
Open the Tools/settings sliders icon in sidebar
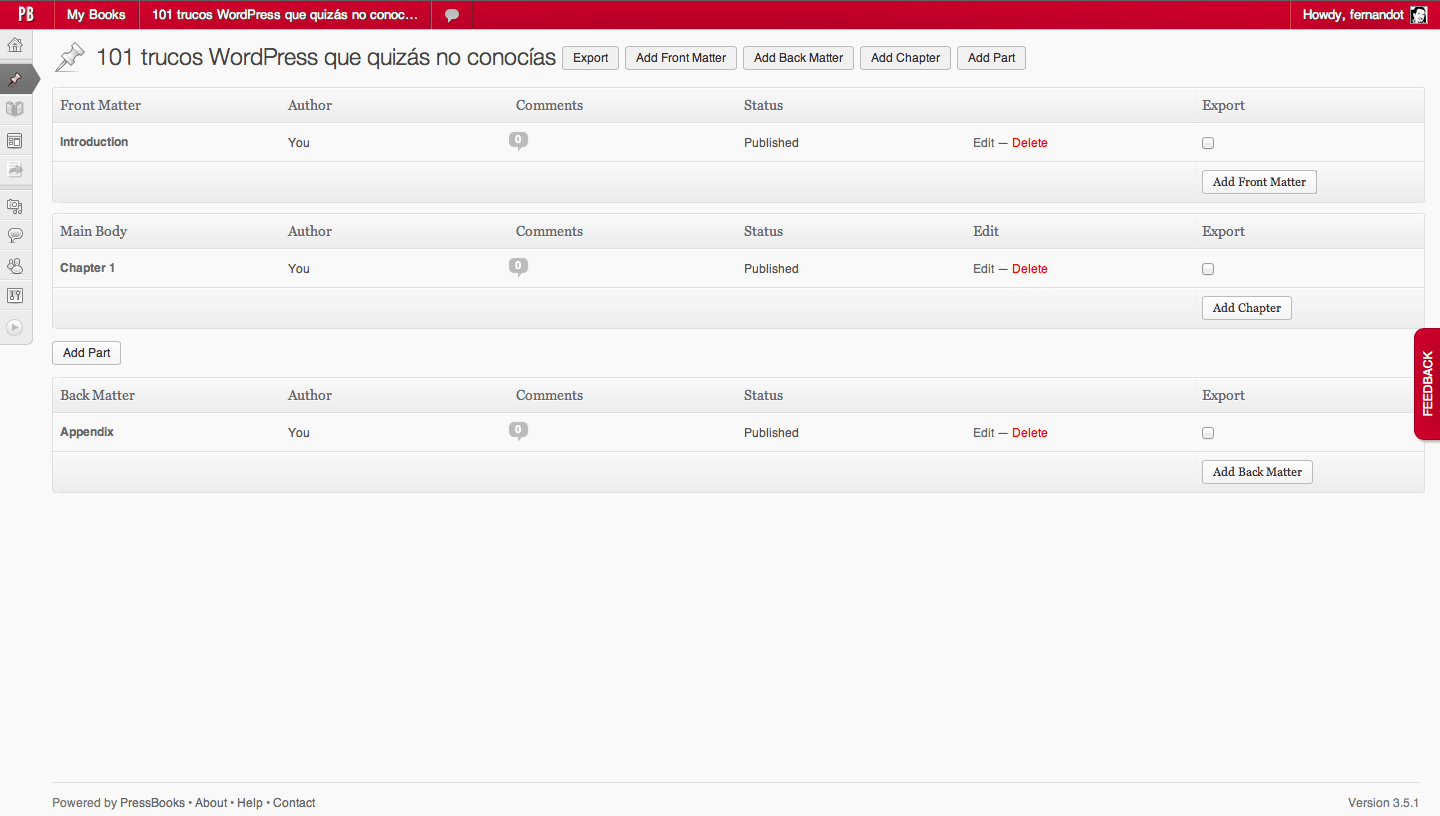point(15,296)
